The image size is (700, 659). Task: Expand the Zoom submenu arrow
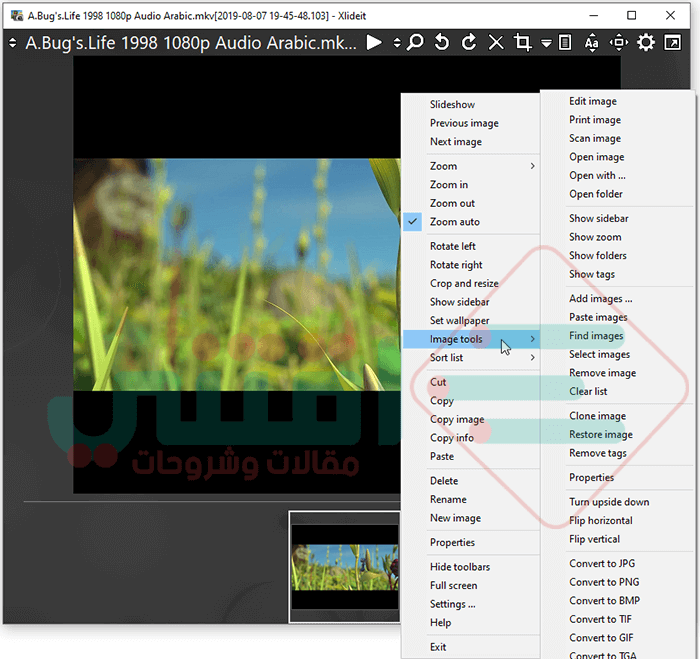click(x=532, y=166)
